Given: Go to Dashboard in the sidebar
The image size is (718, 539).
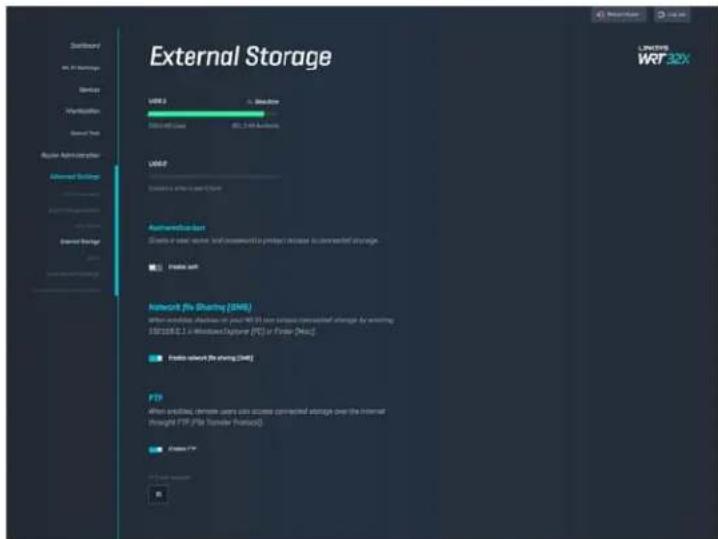Looking at the screenshot, I should (x=85, y=45).
